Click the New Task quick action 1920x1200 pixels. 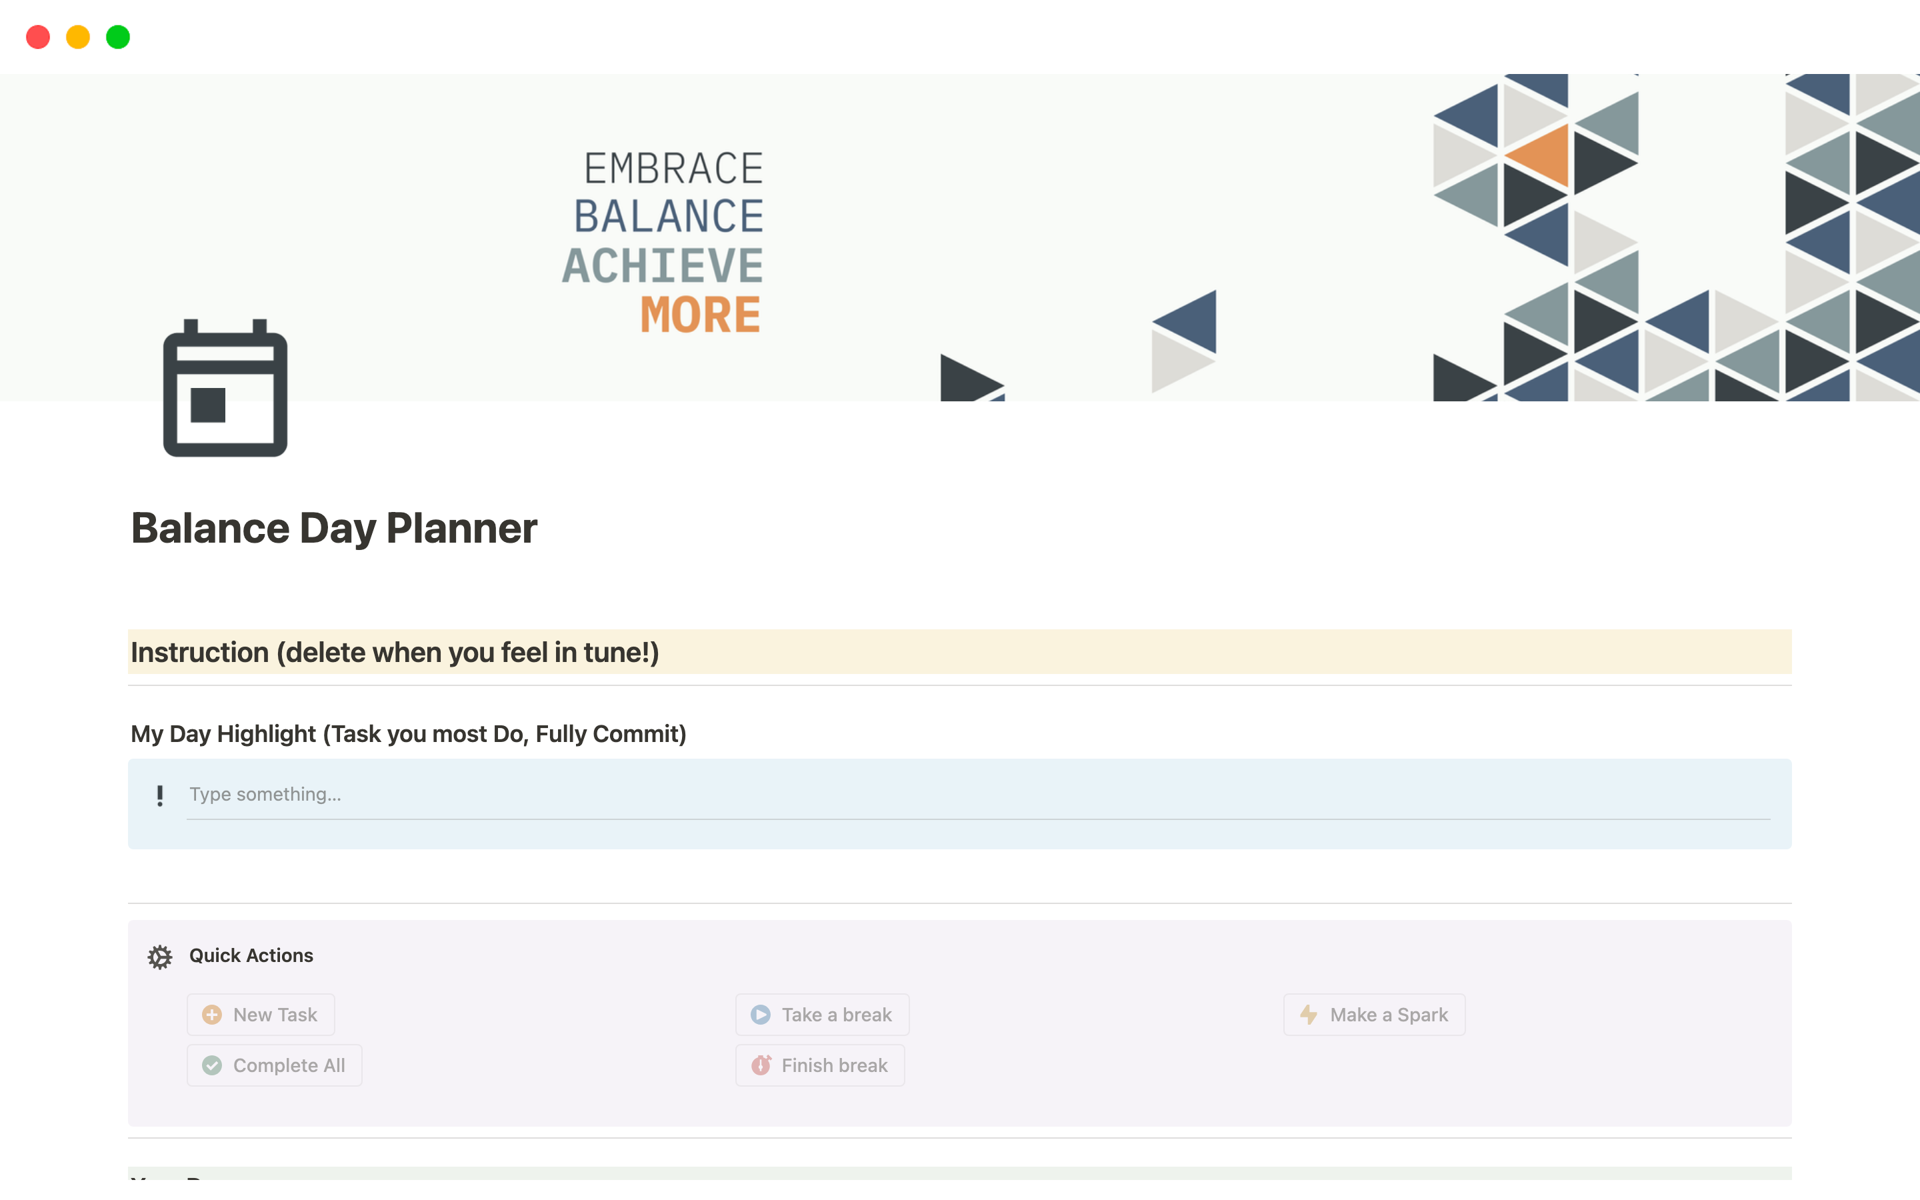[x=260, y=1014]
